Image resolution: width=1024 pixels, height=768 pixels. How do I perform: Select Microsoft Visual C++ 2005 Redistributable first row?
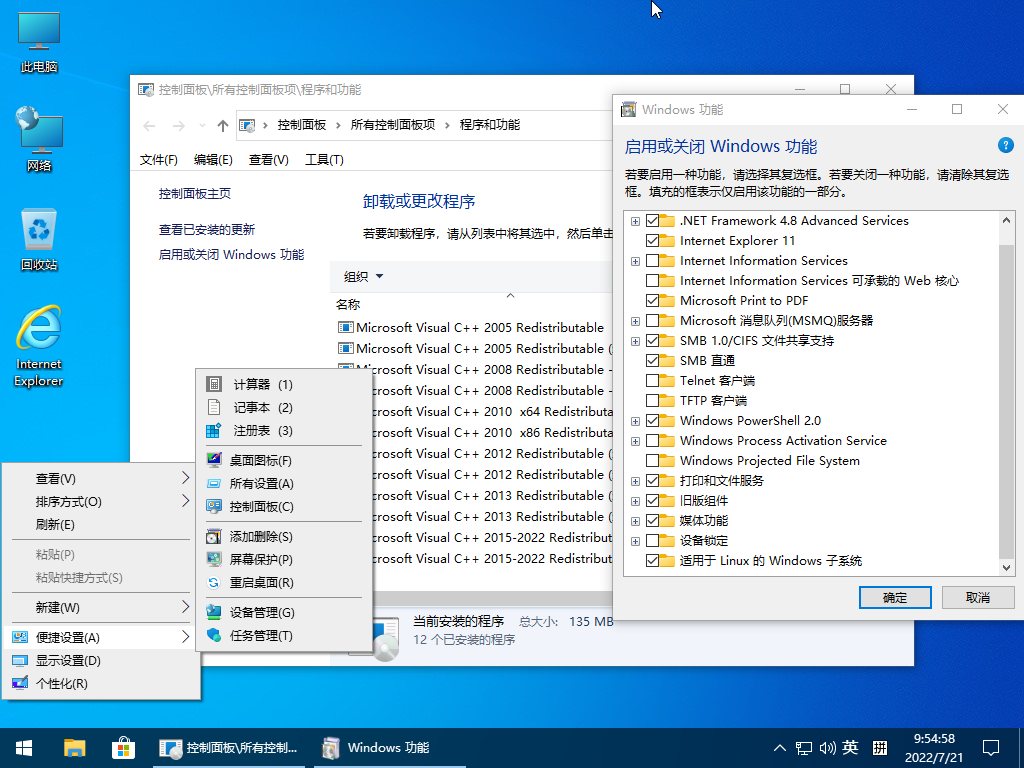475,328
